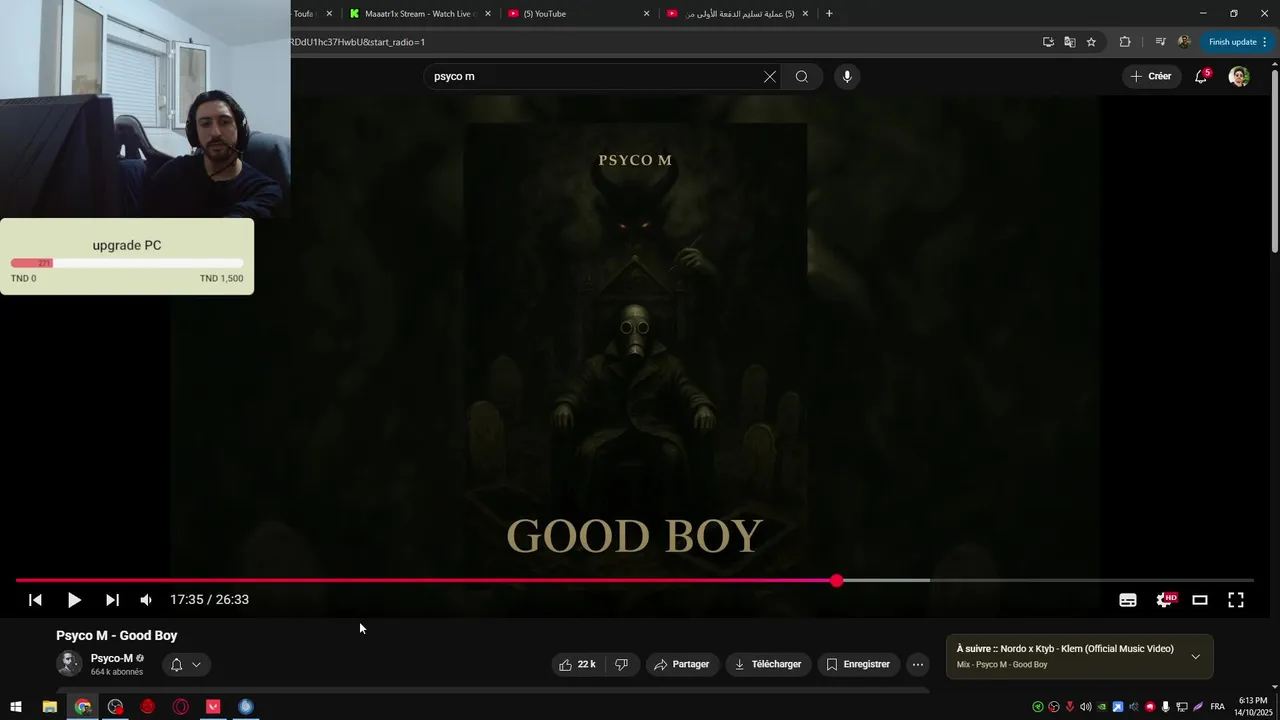The width and height of the screenshot is (1280, 720).
Task: Toggle the notification bell for Psyco-M
Action: [185, 664]
